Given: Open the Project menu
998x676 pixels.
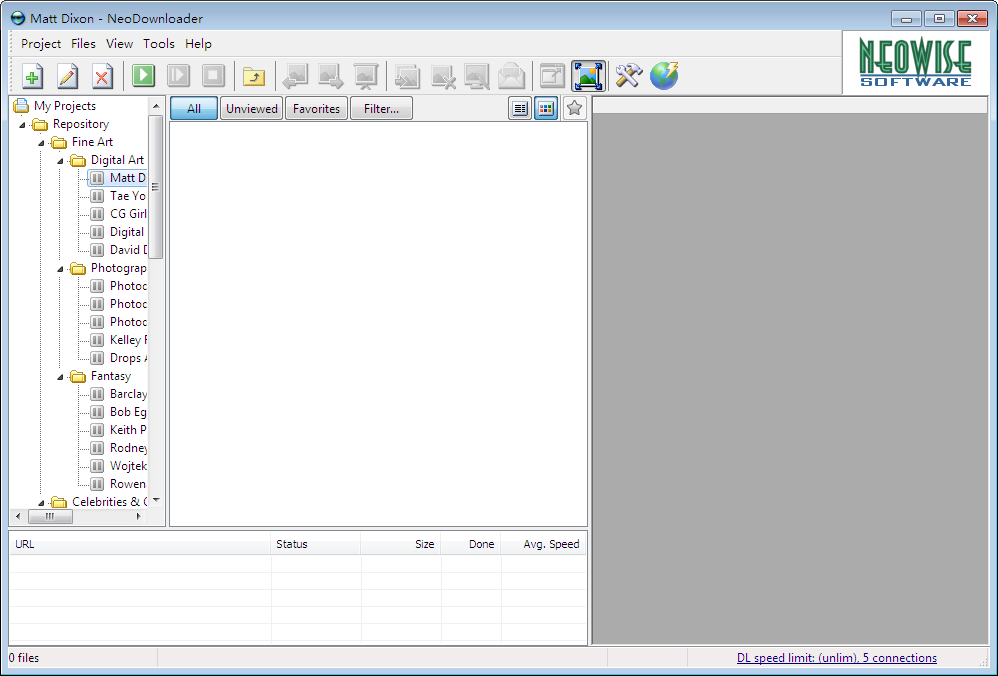Looking at the screenshot, I should 41,44.
